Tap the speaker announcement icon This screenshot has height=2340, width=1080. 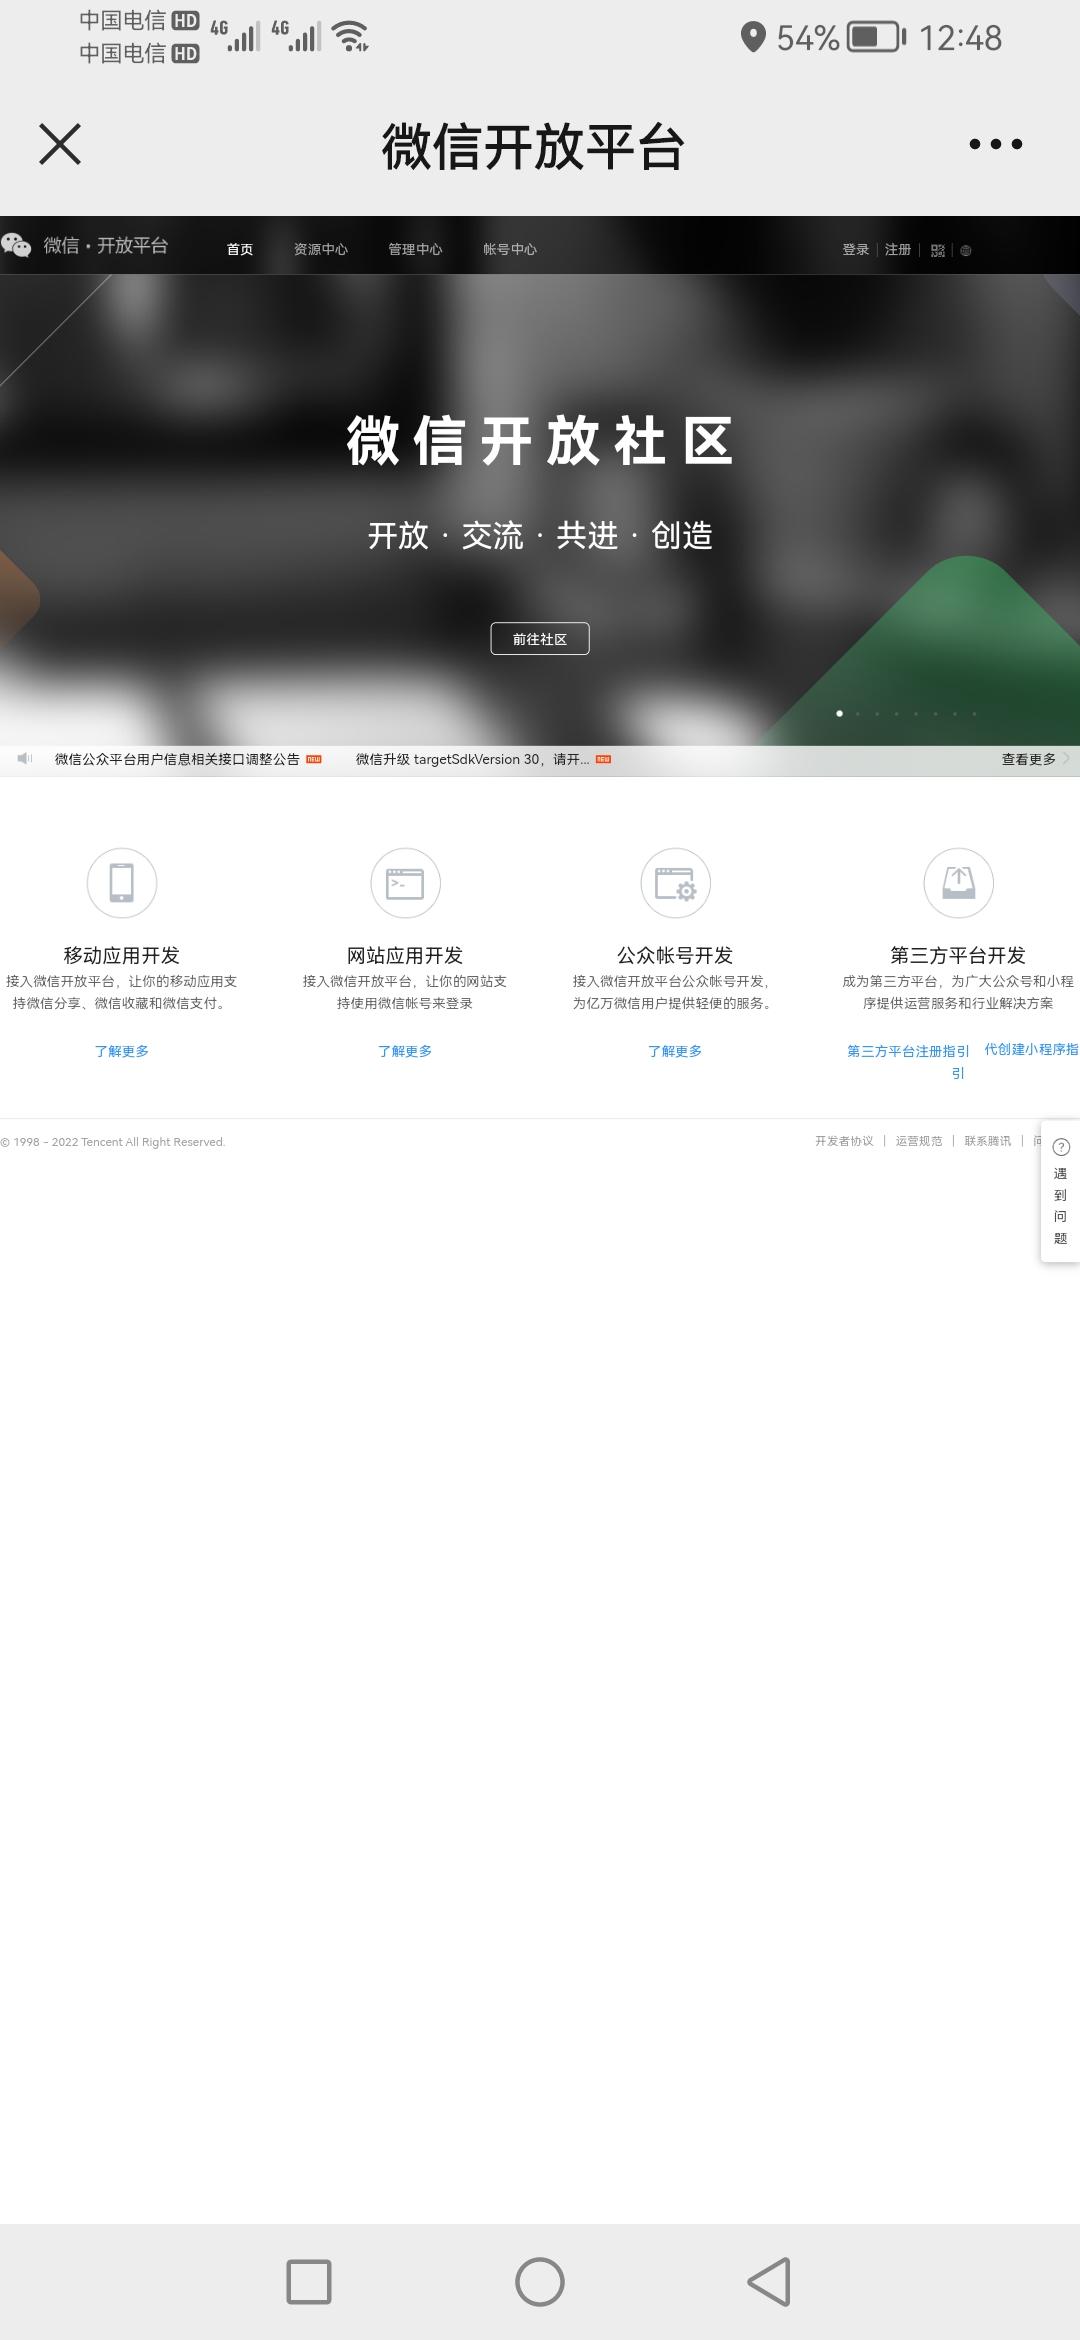pos(25,759)
